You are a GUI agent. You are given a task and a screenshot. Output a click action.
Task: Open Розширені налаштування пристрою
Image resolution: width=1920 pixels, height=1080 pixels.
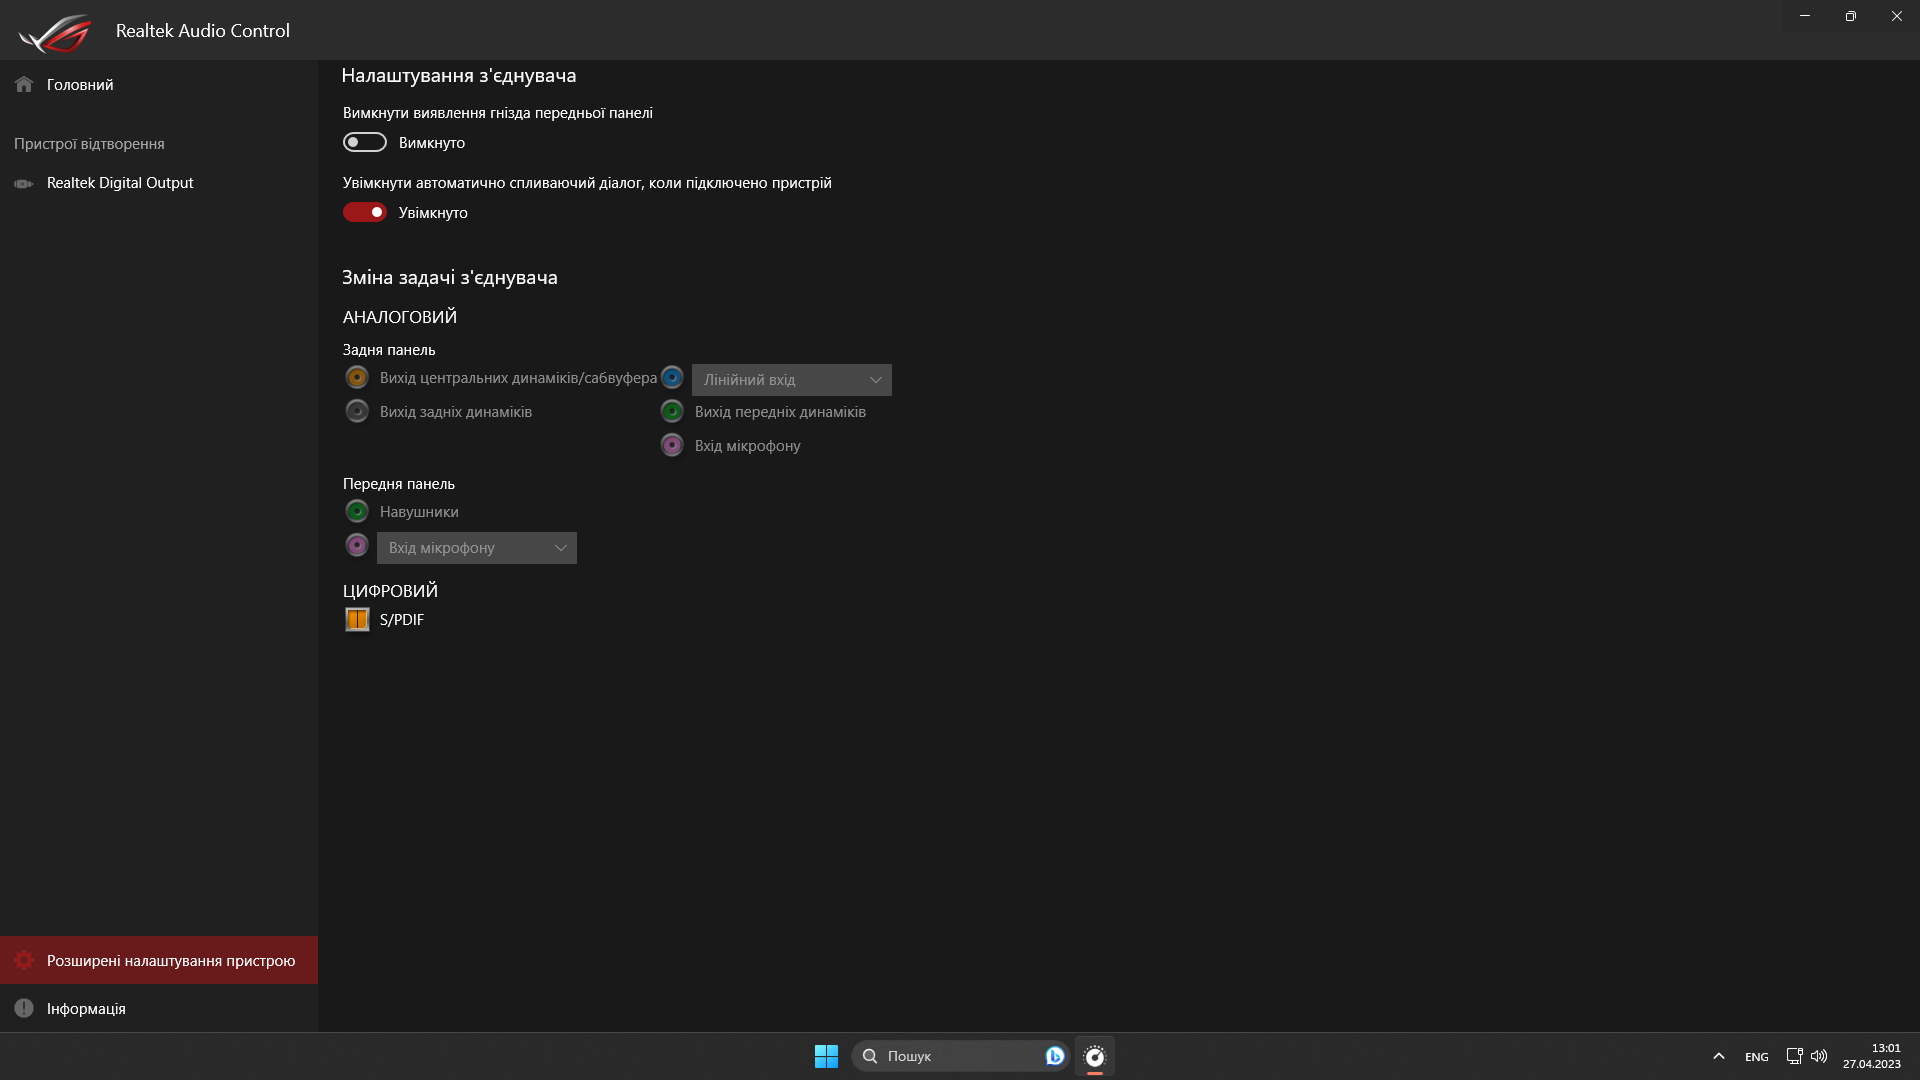pyautogui.click(x=159, y=960)
